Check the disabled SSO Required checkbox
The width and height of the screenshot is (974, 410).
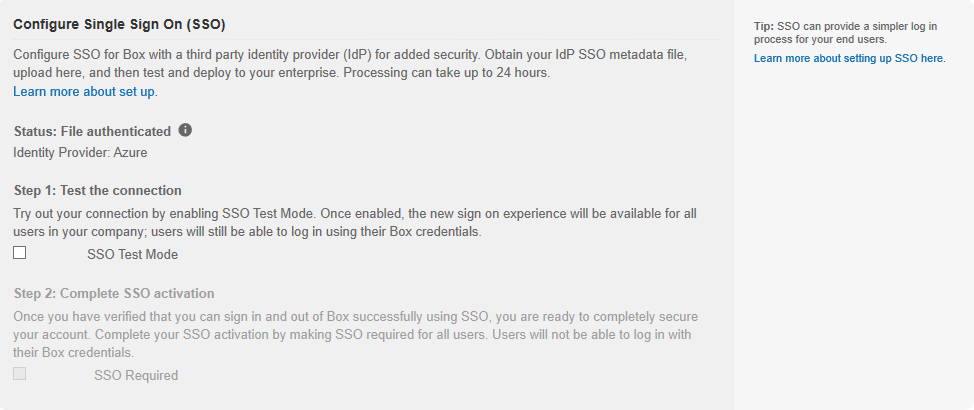tap(20, 374)
